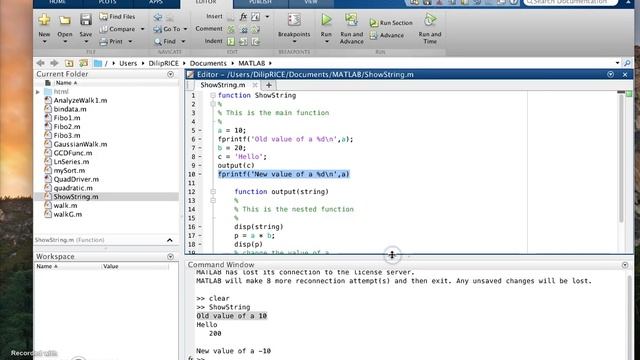
Task: Set breakpoint dash on line 5
Action: point(200,131)
